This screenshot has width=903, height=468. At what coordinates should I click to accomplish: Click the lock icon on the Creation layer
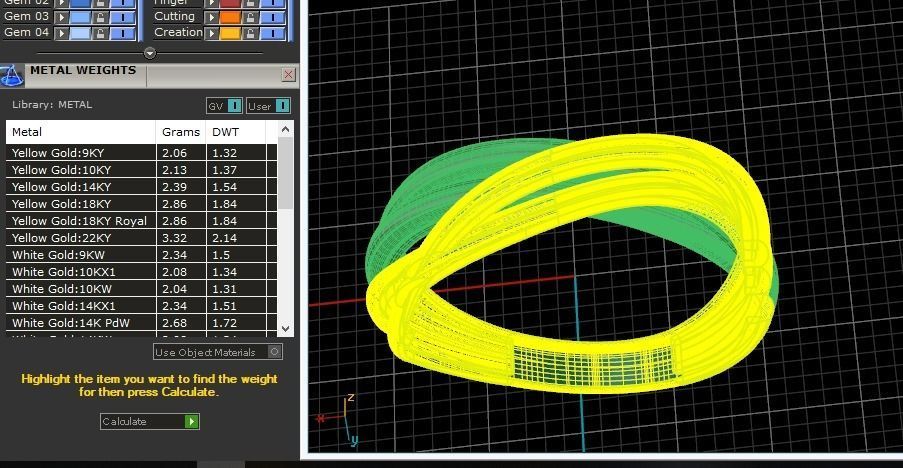click(x=251, y=33)
